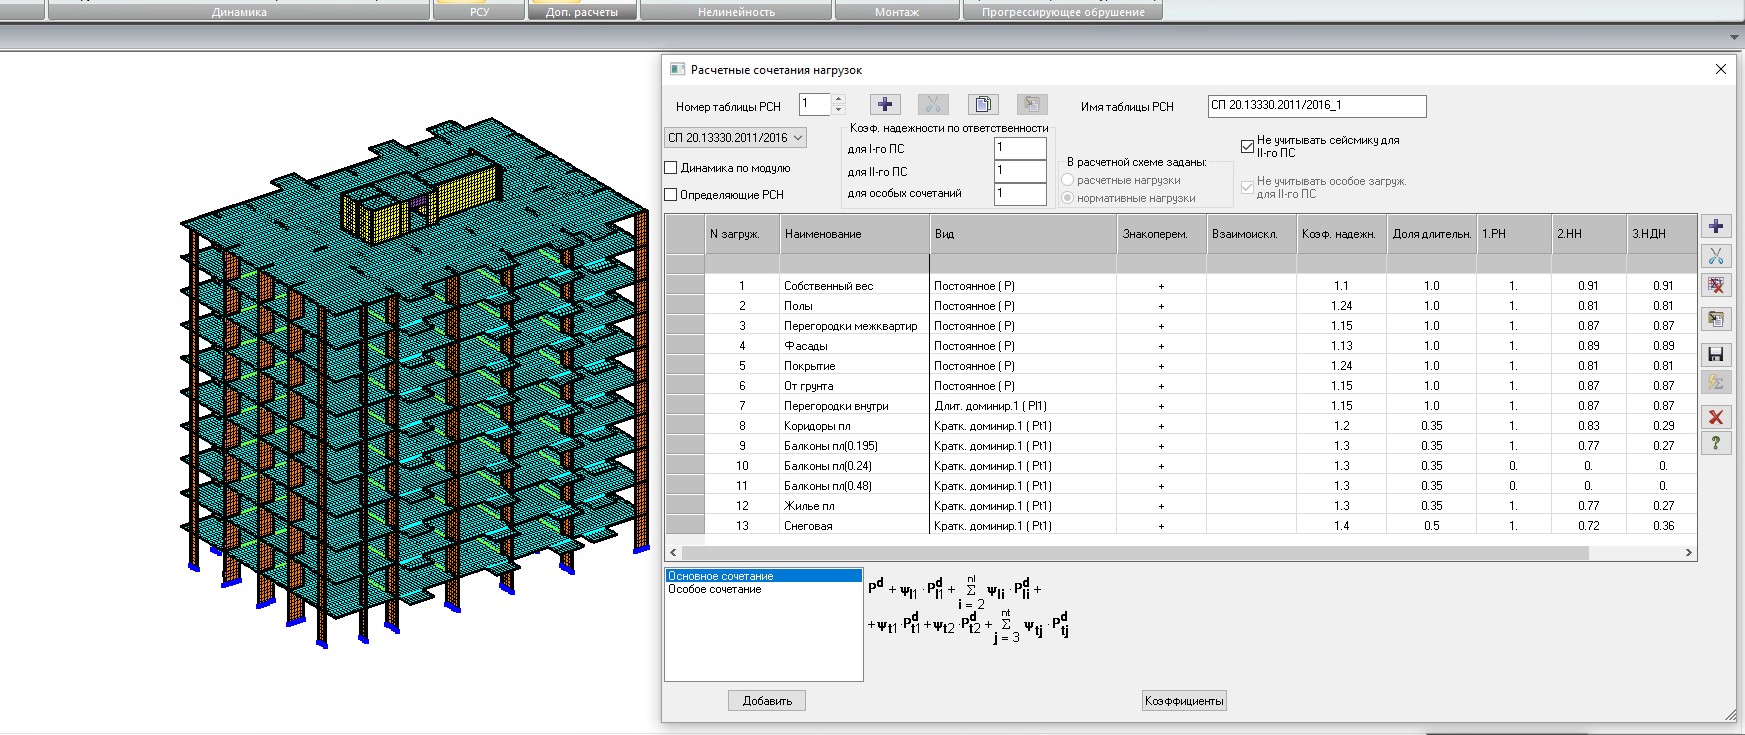This screenshot has width=1745, height=735.
Task: Click the Жилье пл load name cell
Action: (854, 506)
